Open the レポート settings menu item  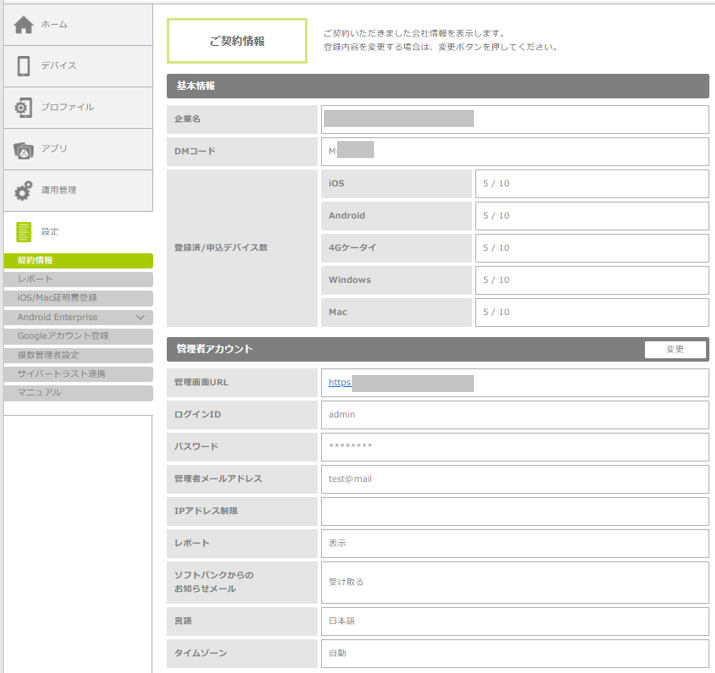click(x=78, y=279)
